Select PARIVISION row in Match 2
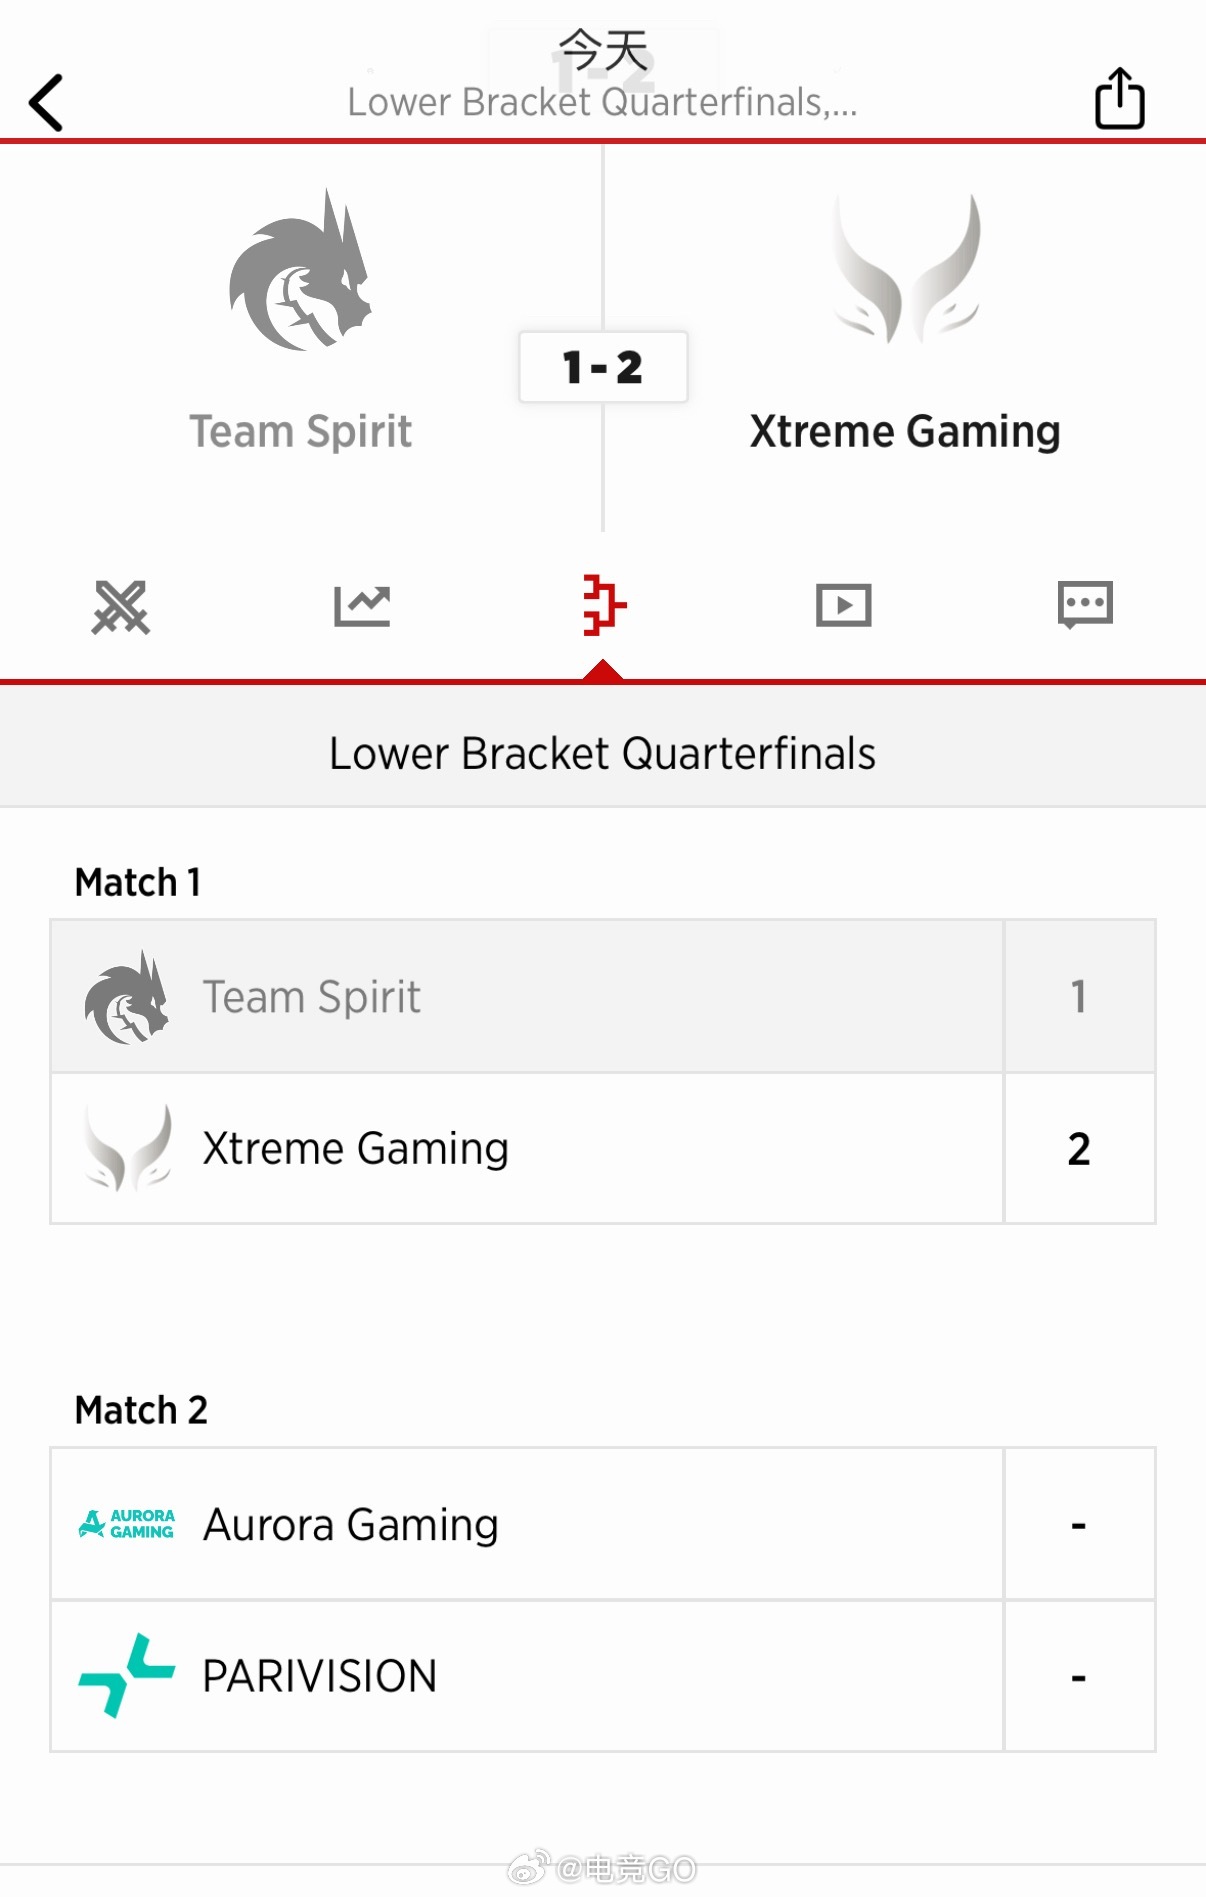Screen dimensions: 1206x1897 coord(527,1676)
